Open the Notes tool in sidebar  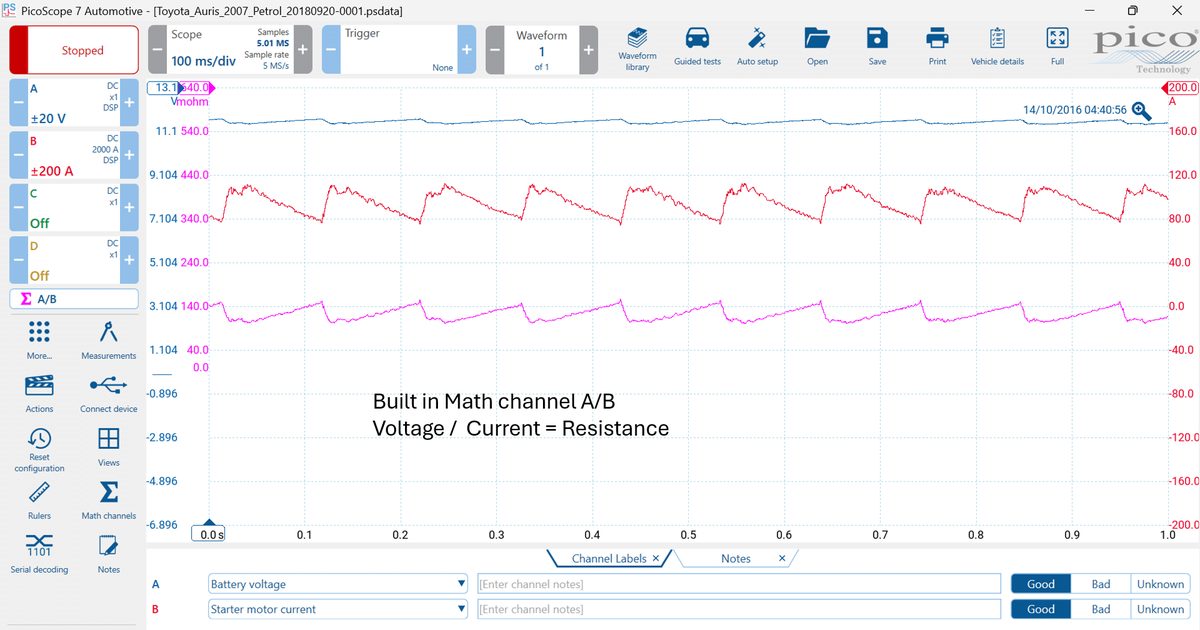[x=109, y=554]
